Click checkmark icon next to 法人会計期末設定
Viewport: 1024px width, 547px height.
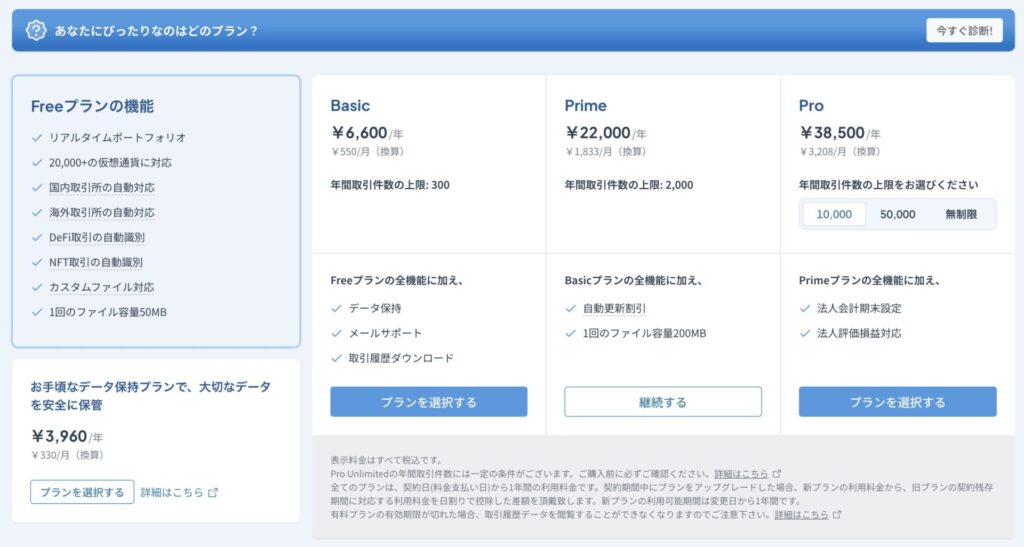[x=805, y=308]
